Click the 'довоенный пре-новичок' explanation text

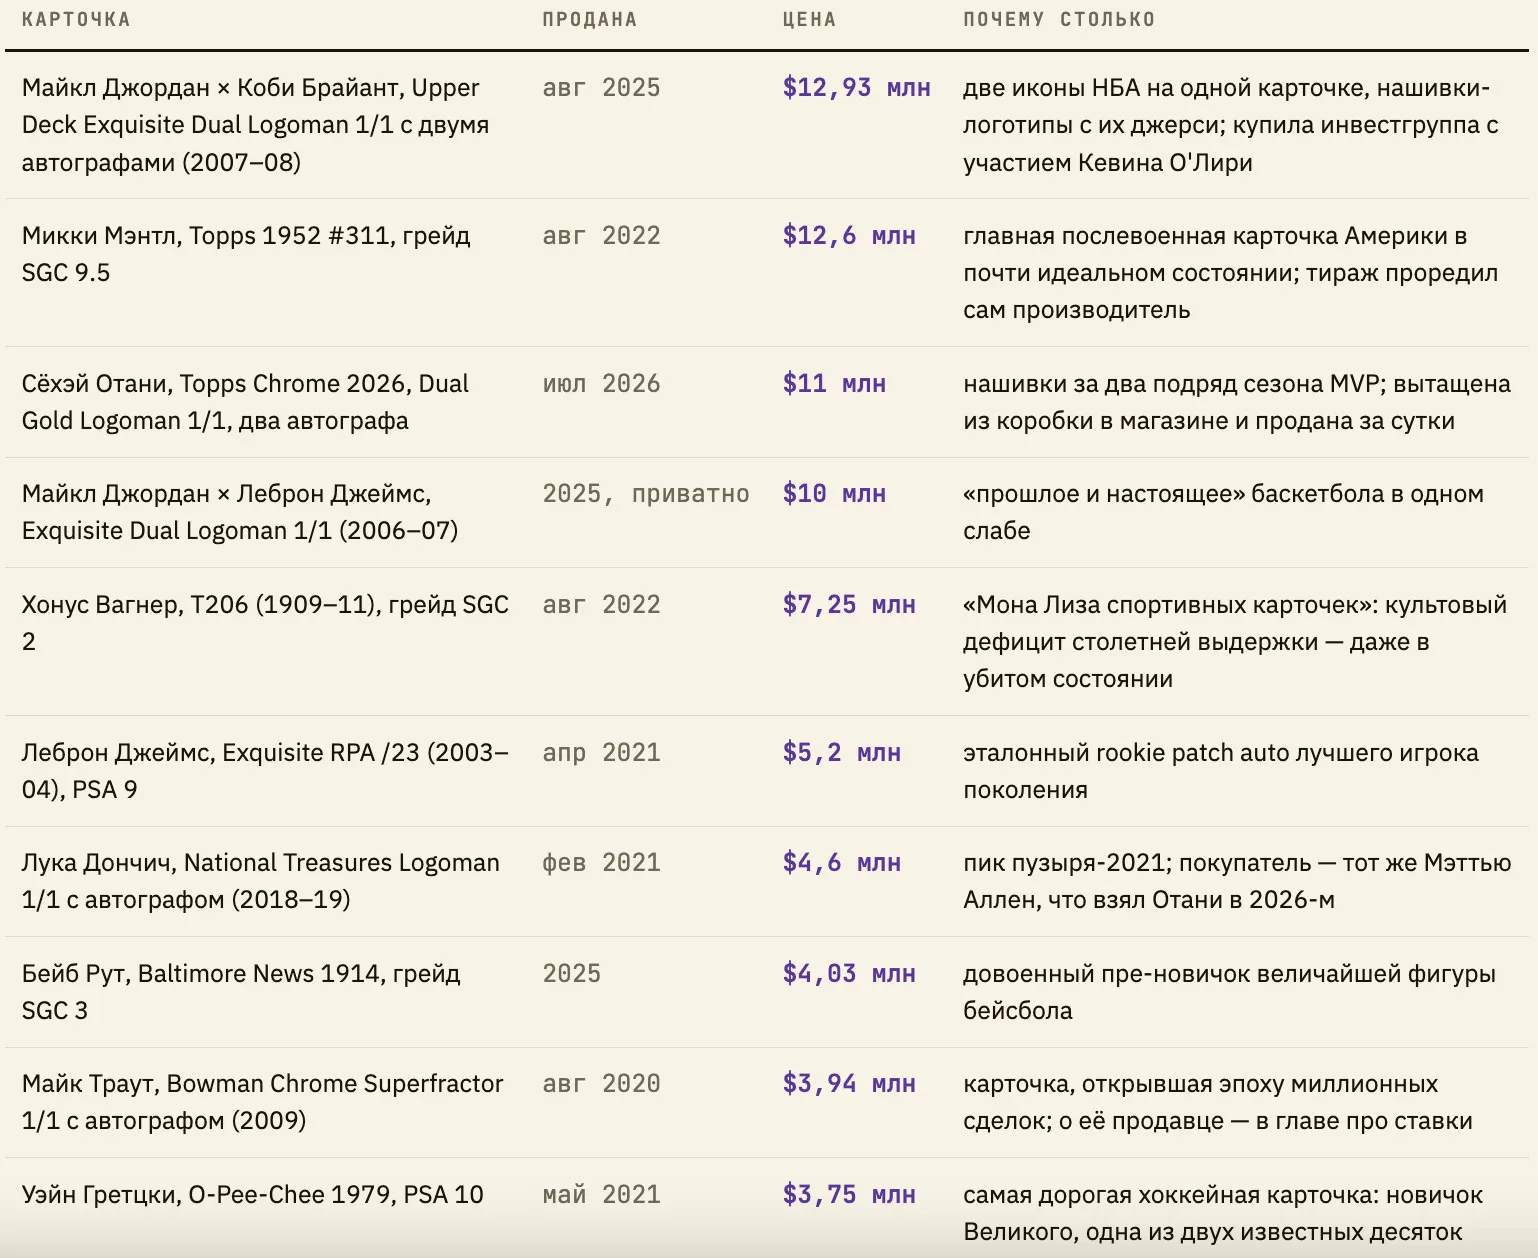[1229, 992]
